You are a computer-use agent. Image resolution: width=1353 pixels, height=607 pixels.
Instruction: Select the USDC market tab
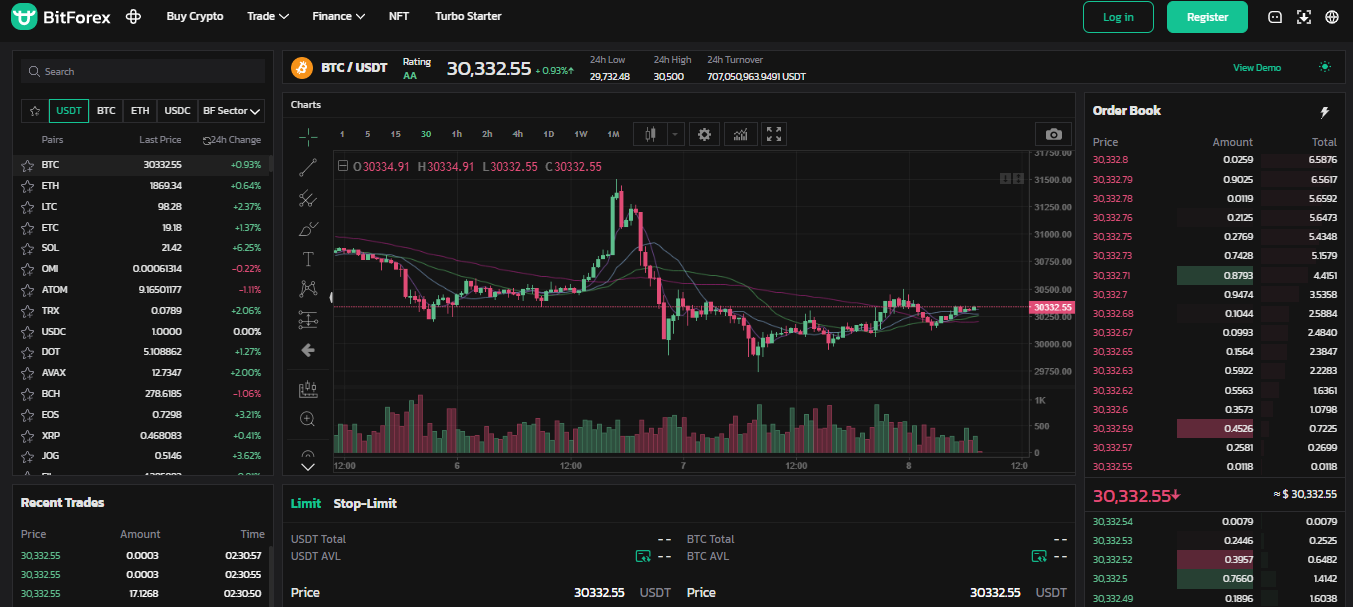[x=177, y=111]
